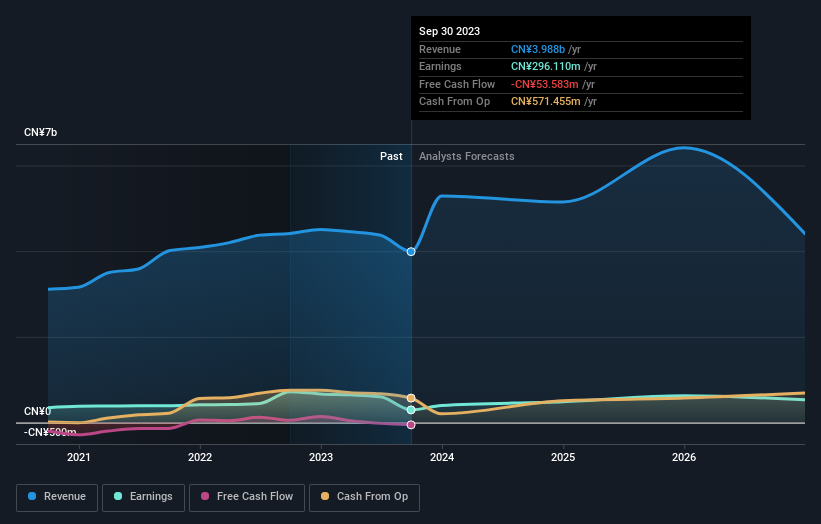Image resolution: width=821 pixels, height=524 pixels.
Task: Click the 2022 x-axis label
Action: point(200,458)
